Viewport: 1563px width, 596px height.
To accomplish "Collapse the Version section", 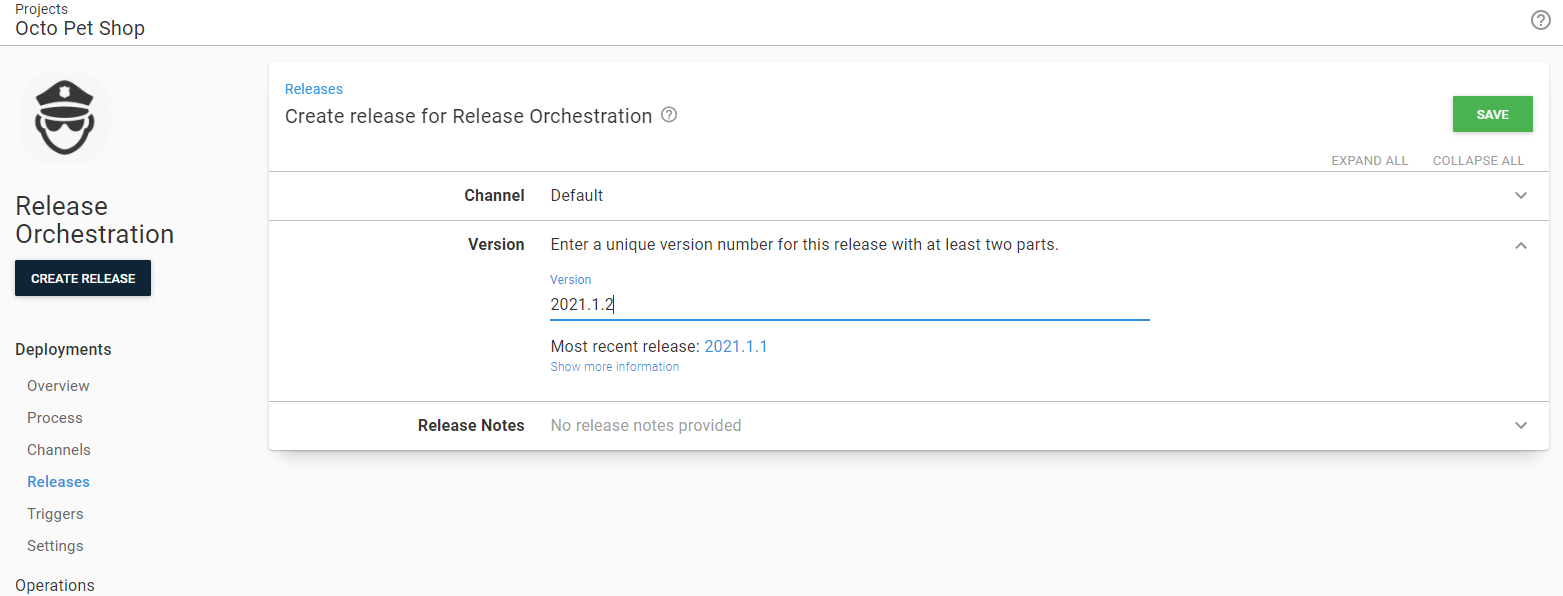I will click(x=1521, y=245).
